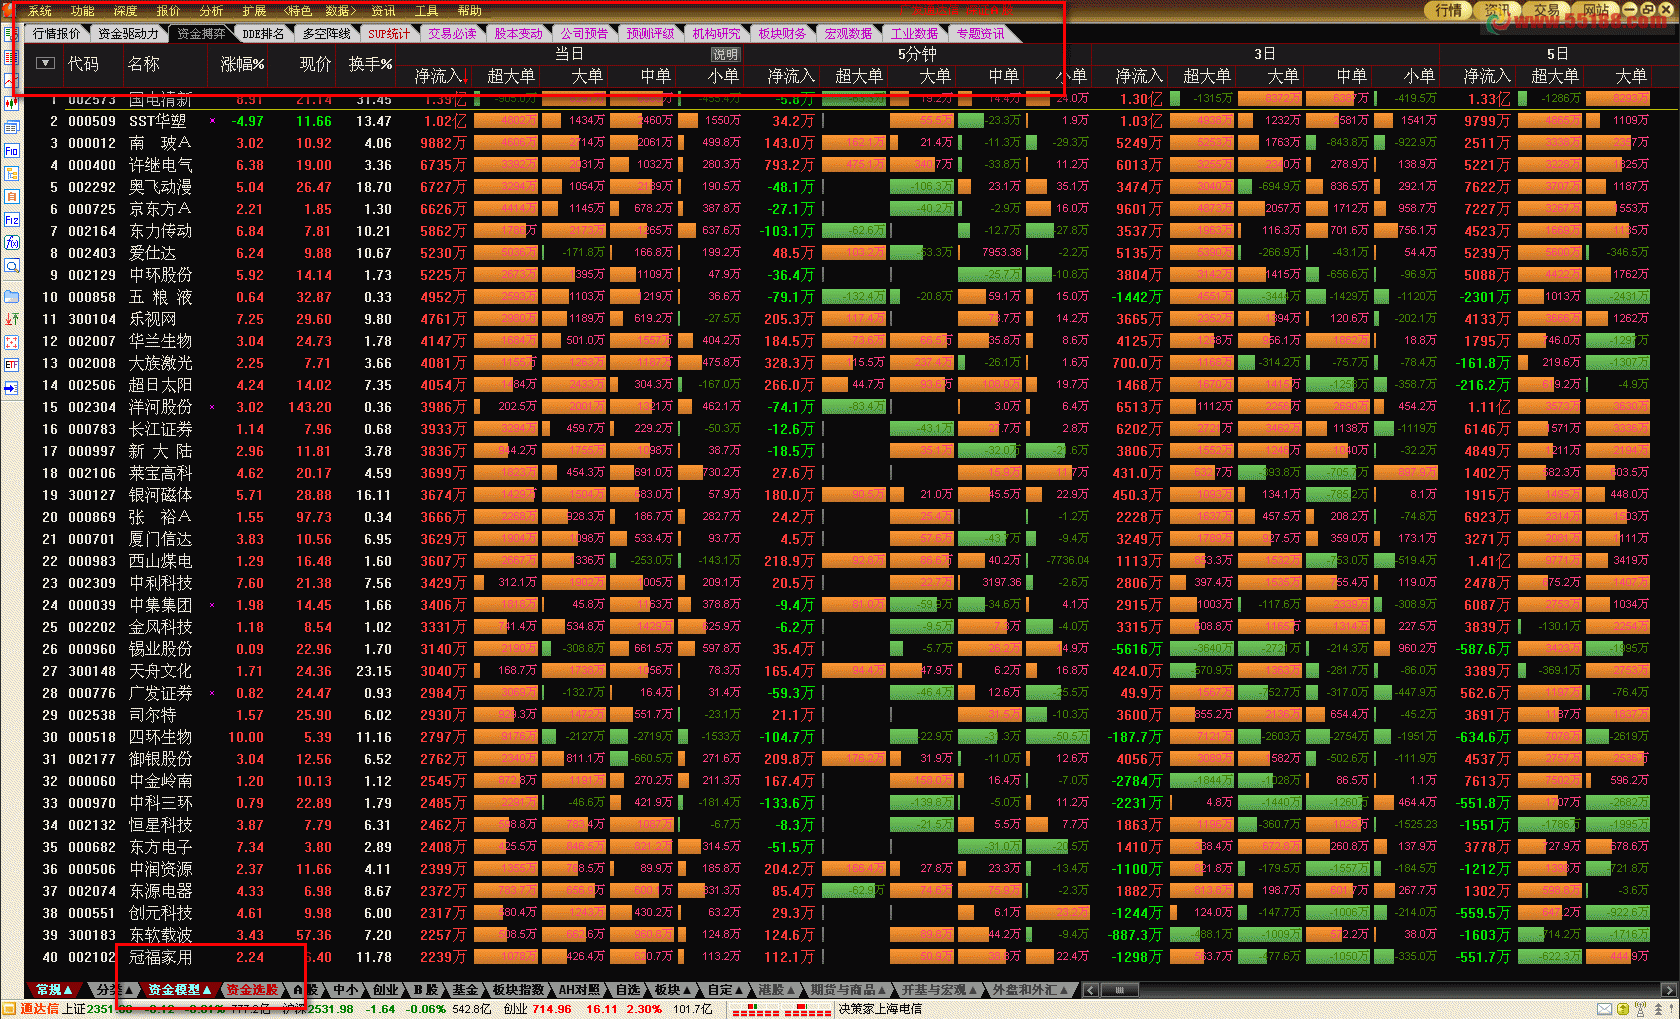
Task: Open the 帮助 menu
Action: [x=469, y=11]
